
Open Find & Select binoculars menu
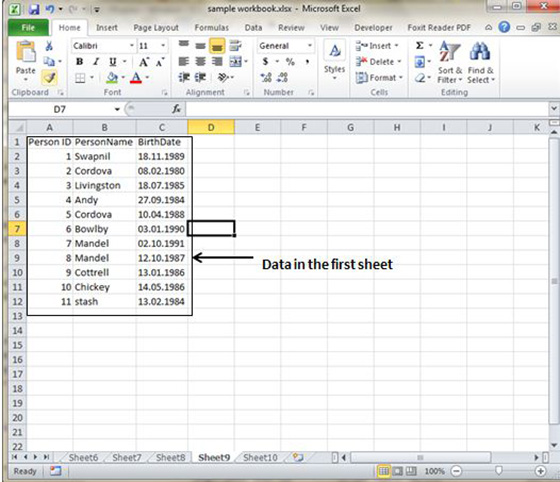tap(480, 62)
